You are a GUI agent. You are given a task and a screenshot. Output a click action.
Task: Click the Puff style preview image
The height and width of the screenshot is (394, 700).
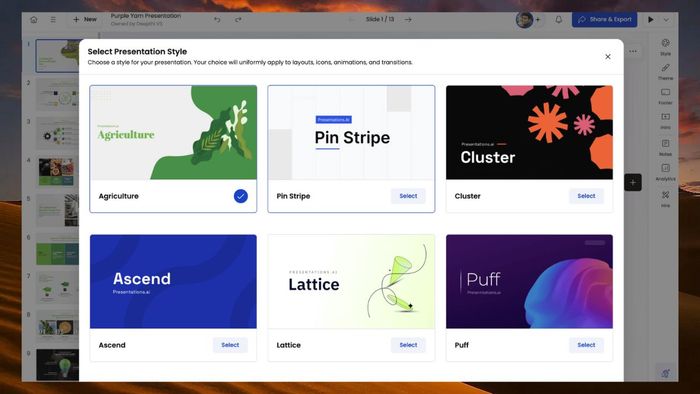pos(529,282)
